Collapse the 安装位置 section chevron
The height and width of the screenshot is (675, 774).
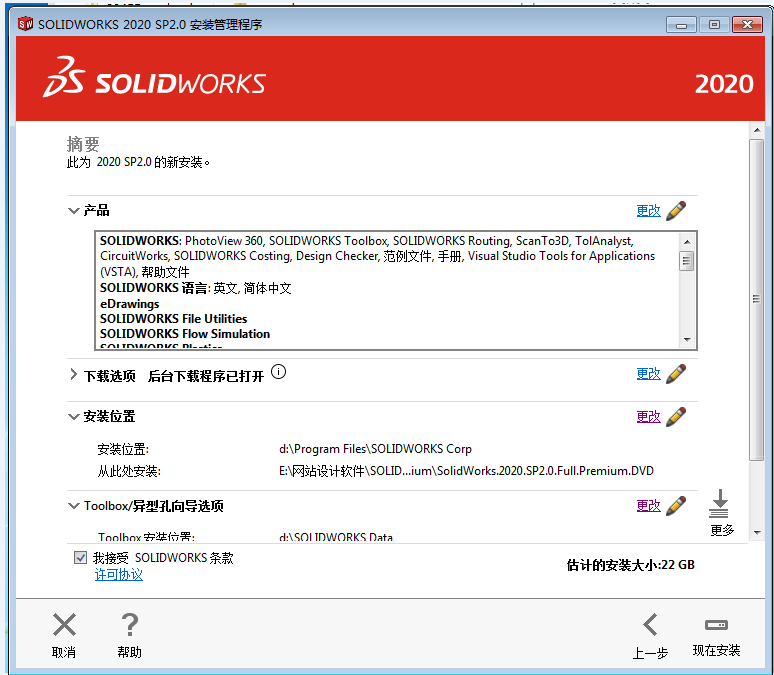73,417
